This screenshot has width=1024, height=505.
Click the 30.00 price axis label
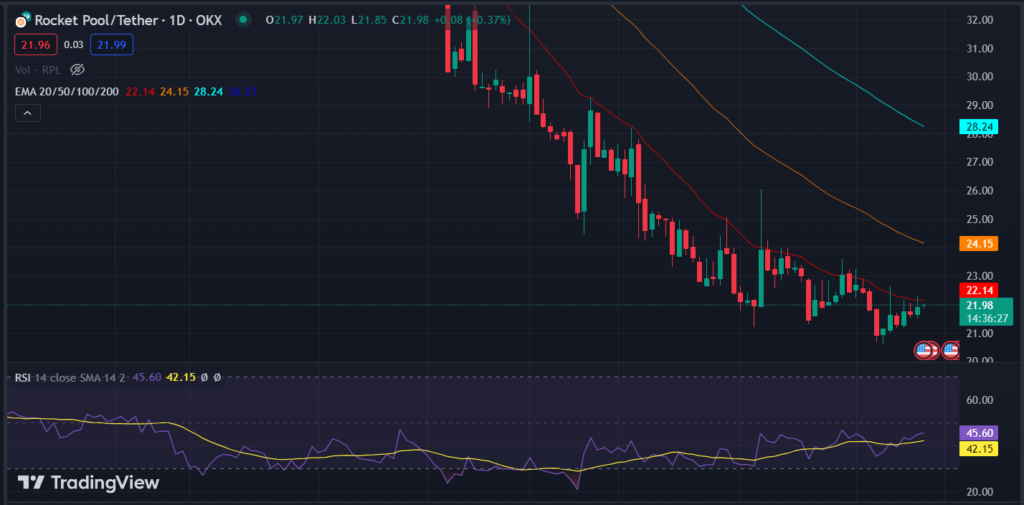pos(980,76)
